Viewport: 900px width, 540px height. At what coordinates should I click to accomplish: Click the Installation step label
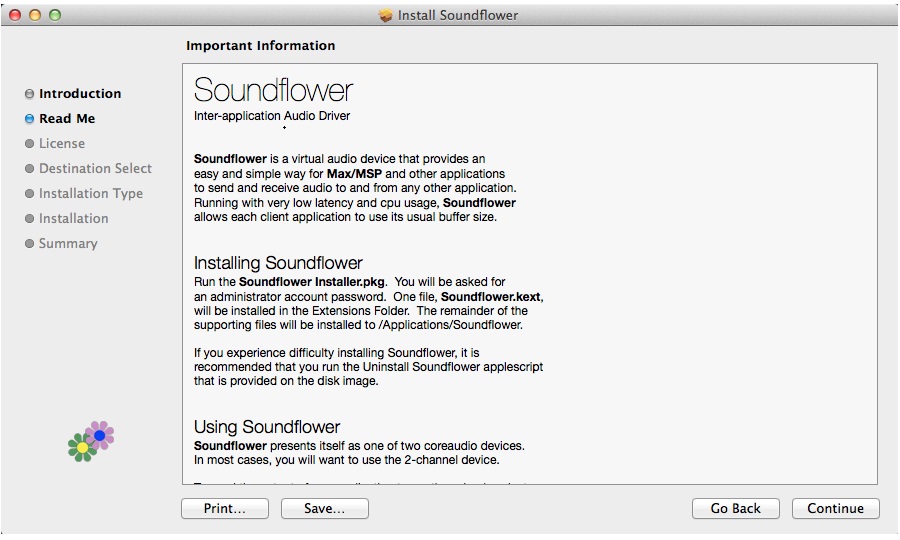pyautogui.click(x=73, y=219)
